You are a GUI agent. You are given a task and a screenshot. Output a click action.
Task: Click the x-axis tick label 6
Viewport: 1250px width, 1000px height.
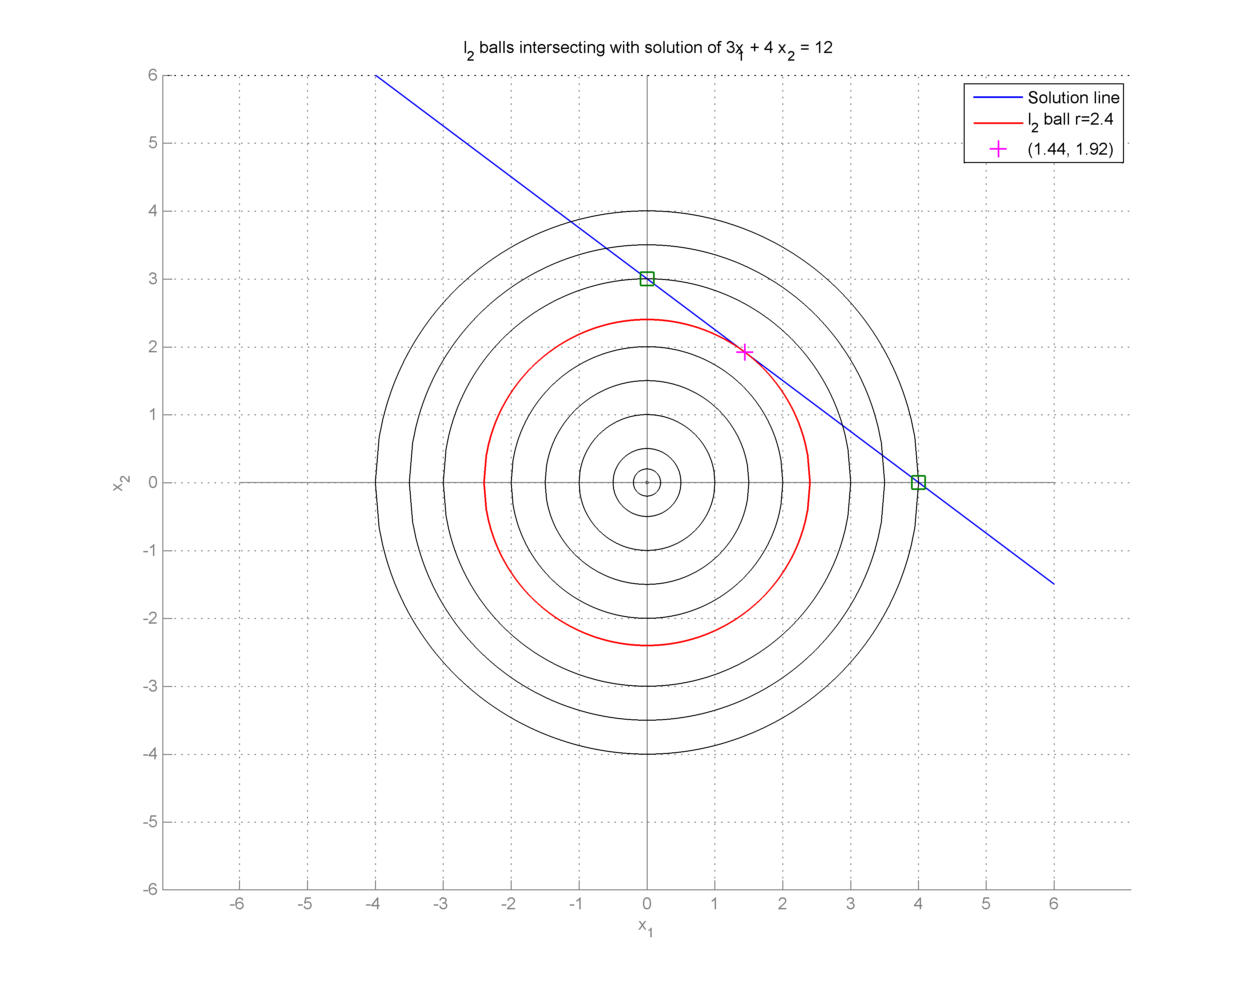pos(1054,904)
